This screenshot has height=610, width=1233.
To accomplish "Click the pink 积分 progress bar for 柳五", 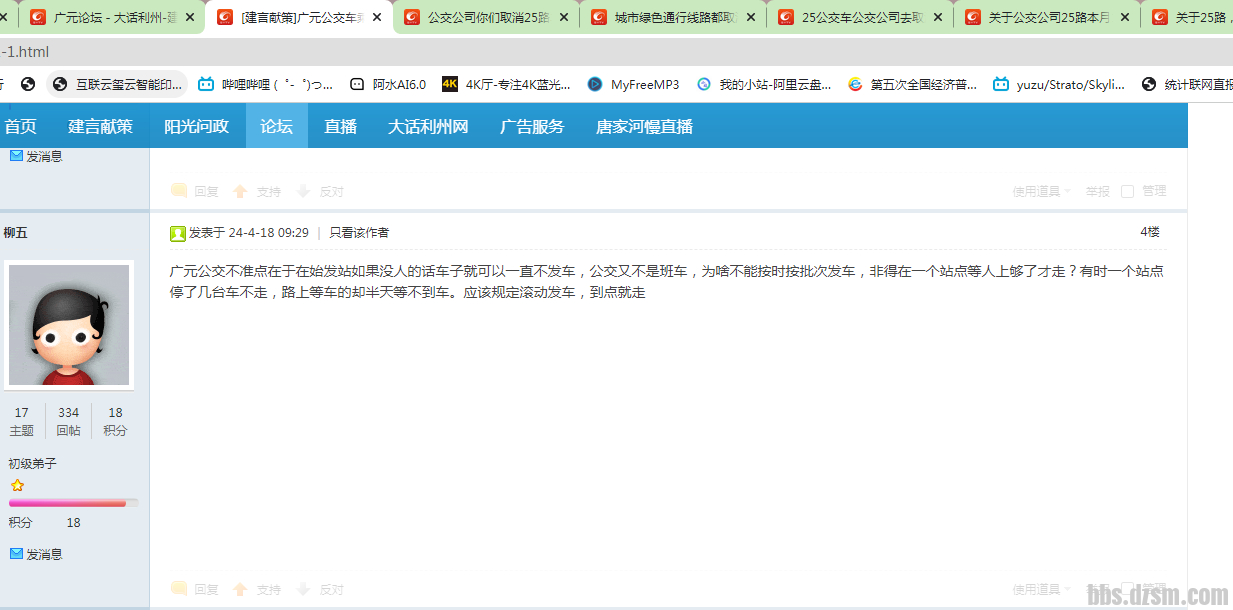I will coord(73,503).
